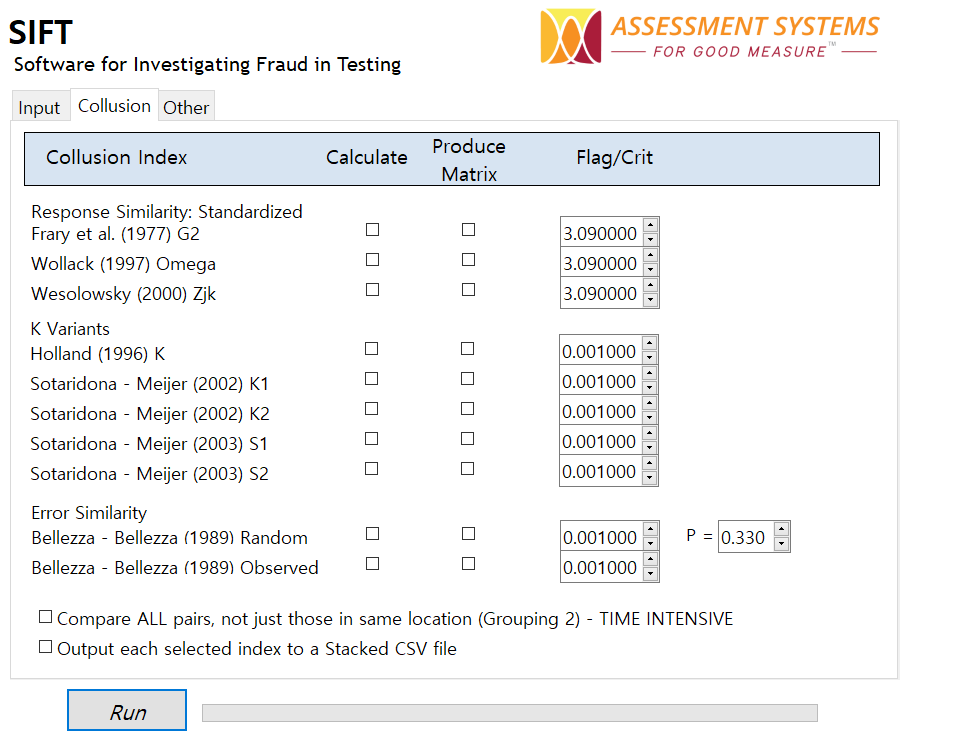
Task: Enable Calculate for Sotaridona-Meijer S1
Action: pos(372,439)
